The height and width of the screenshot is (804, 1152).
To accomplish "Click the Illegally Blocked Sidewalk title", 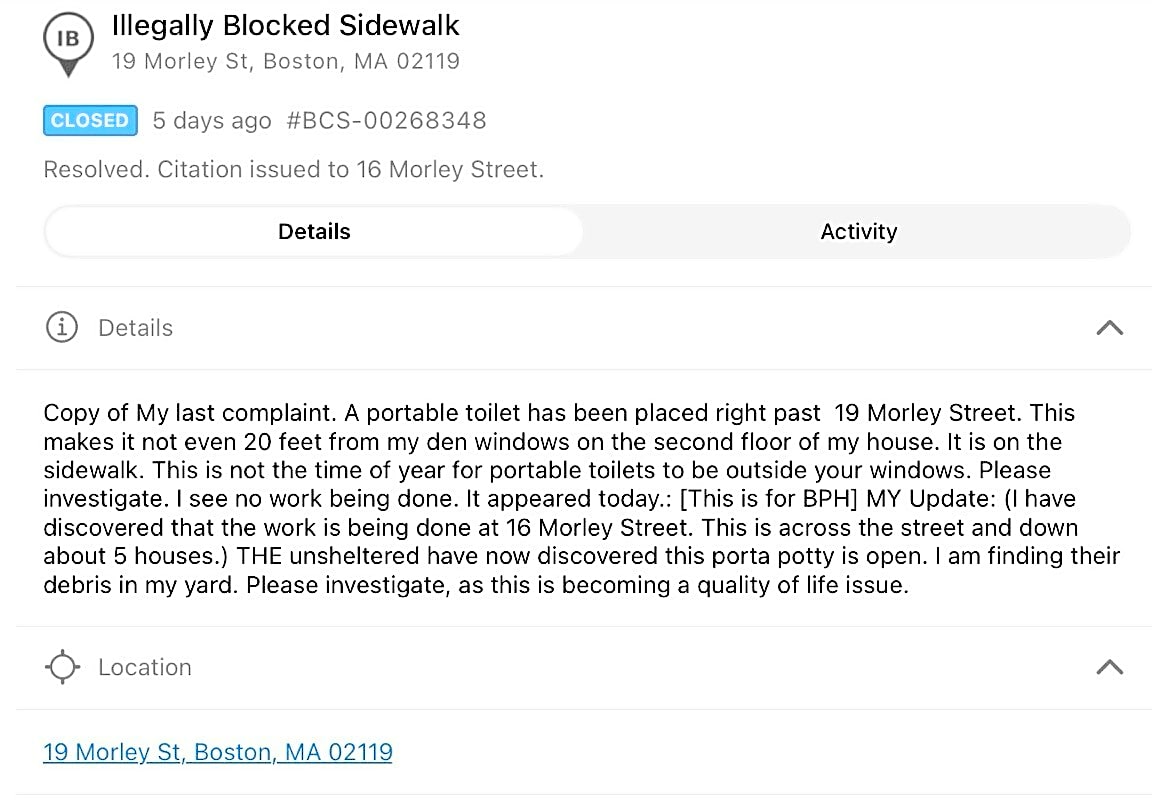I will tap(285, 26).
